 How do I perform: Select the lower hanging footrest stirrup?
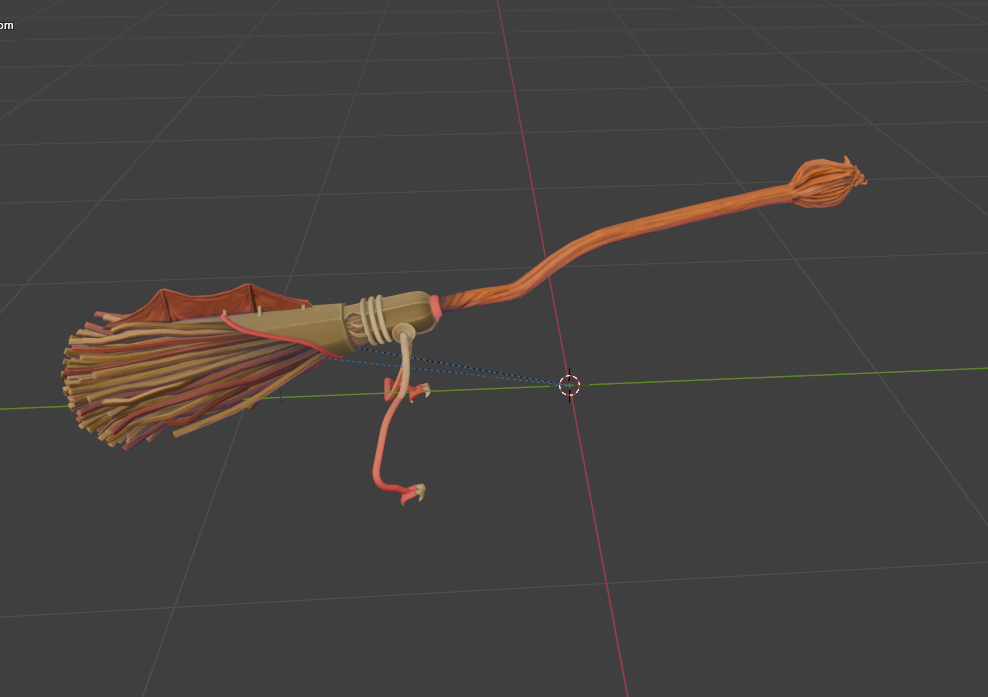coord(413,493)
